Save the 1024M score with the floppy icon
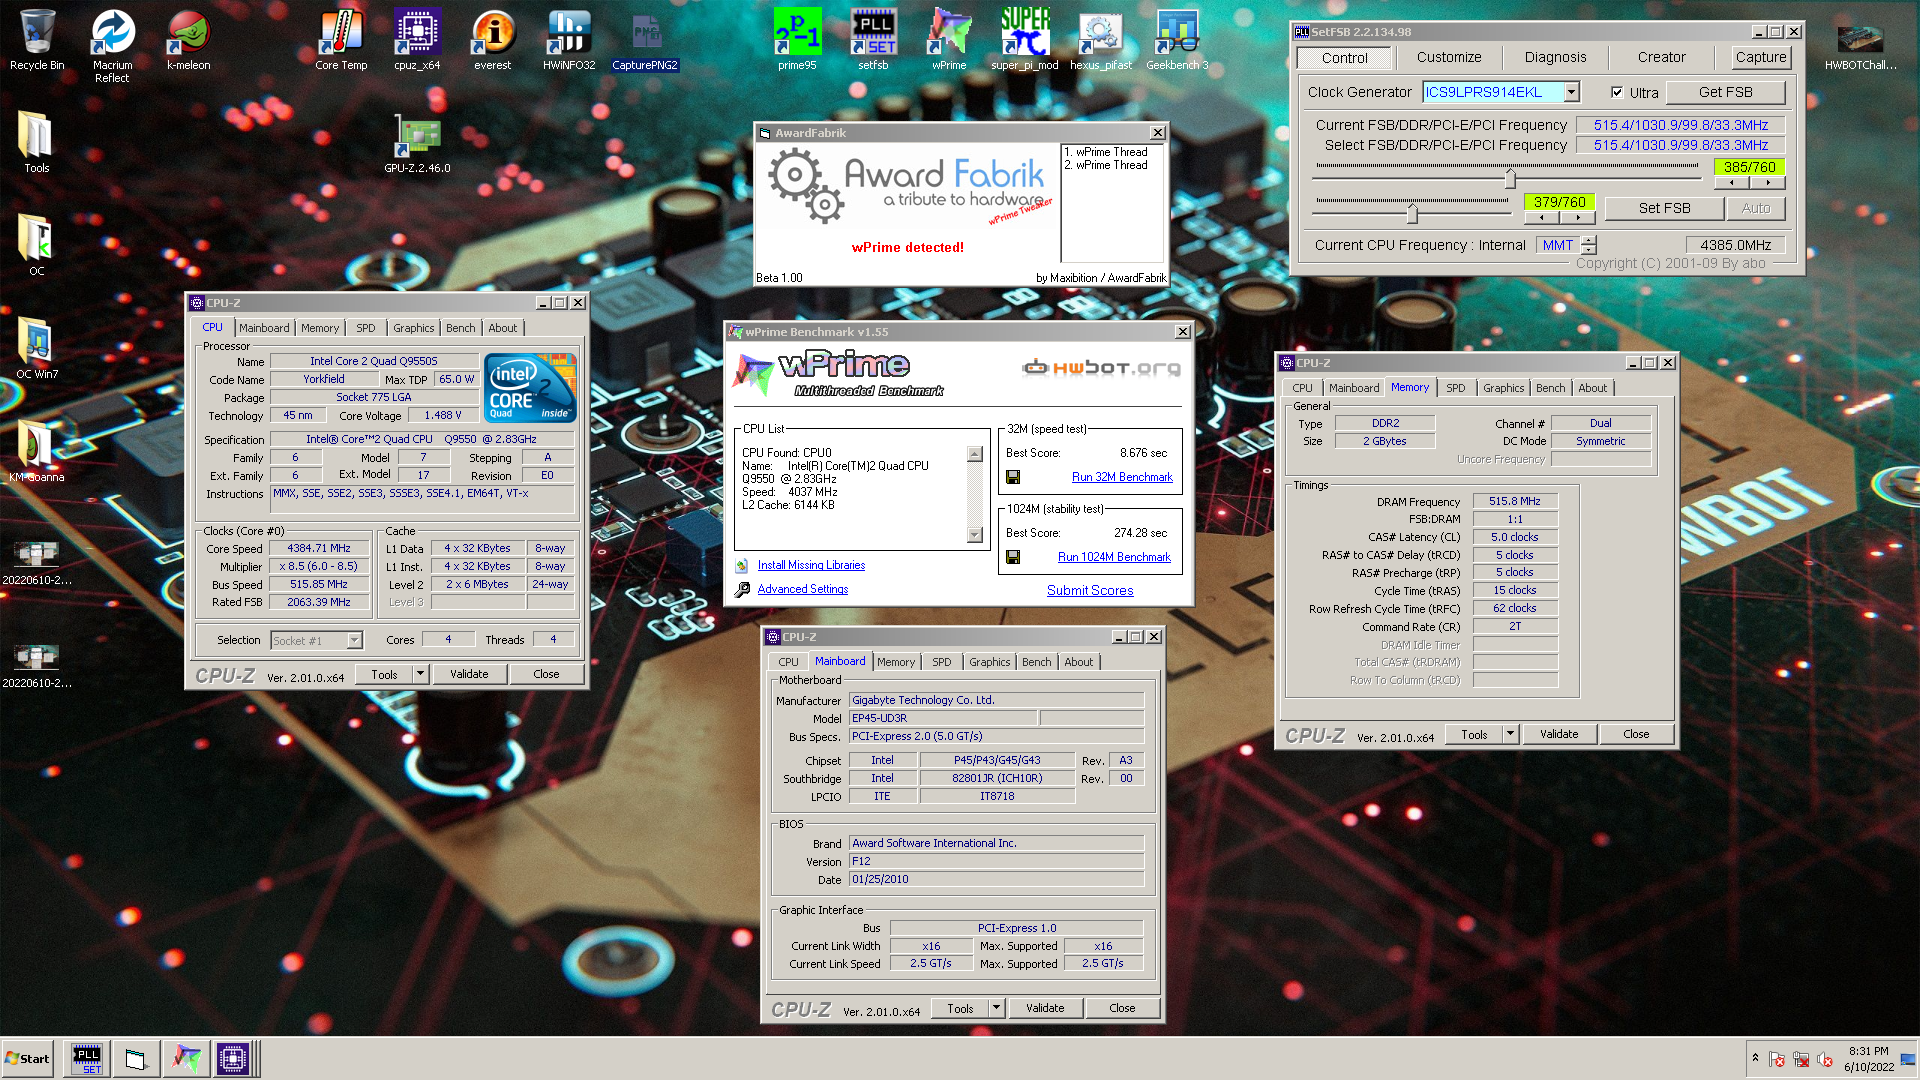The height and width of the screenshot is (1080, 1920). point(1013,557)
